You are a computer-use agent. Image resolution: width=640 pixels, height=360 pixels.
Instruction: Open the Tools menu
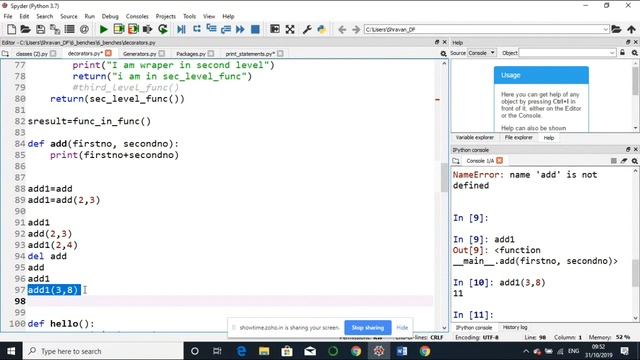[189, 16]
